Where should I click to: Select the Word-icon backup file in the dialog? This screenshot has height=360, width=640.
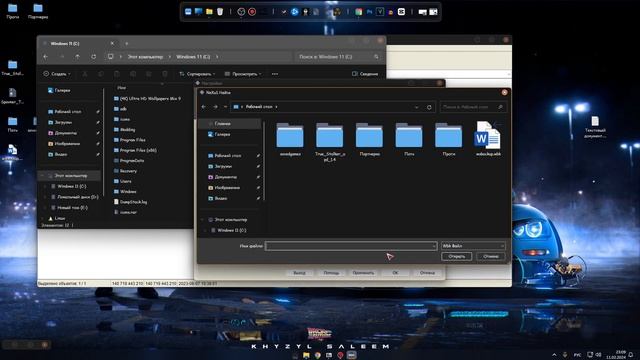[488, 139]
